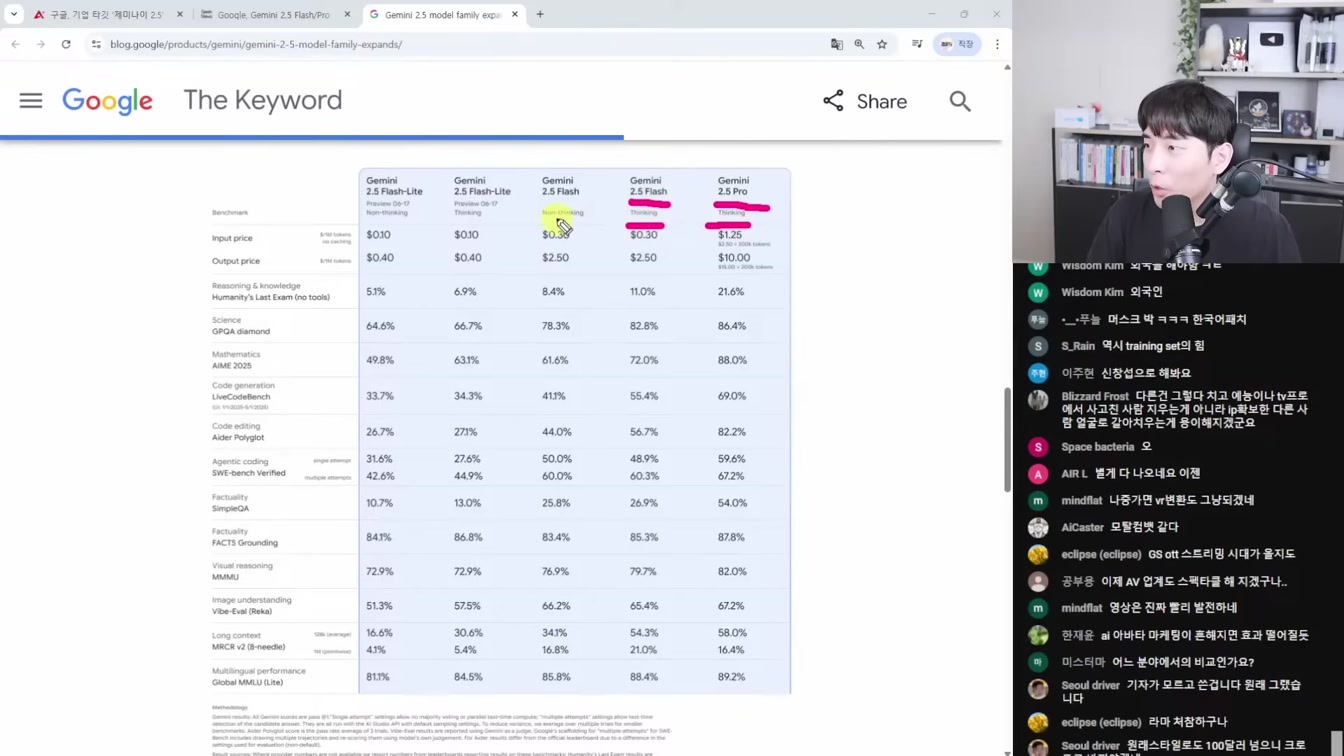Click 'MRCR v2 (8-needle)' benchmark label

point(248,647)
